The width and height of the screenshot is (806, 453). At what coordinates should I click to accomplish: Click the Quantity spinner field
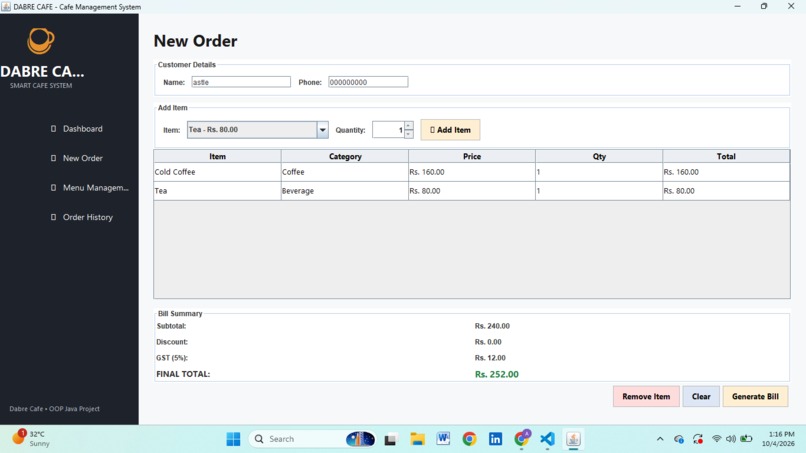coord(388,130)
